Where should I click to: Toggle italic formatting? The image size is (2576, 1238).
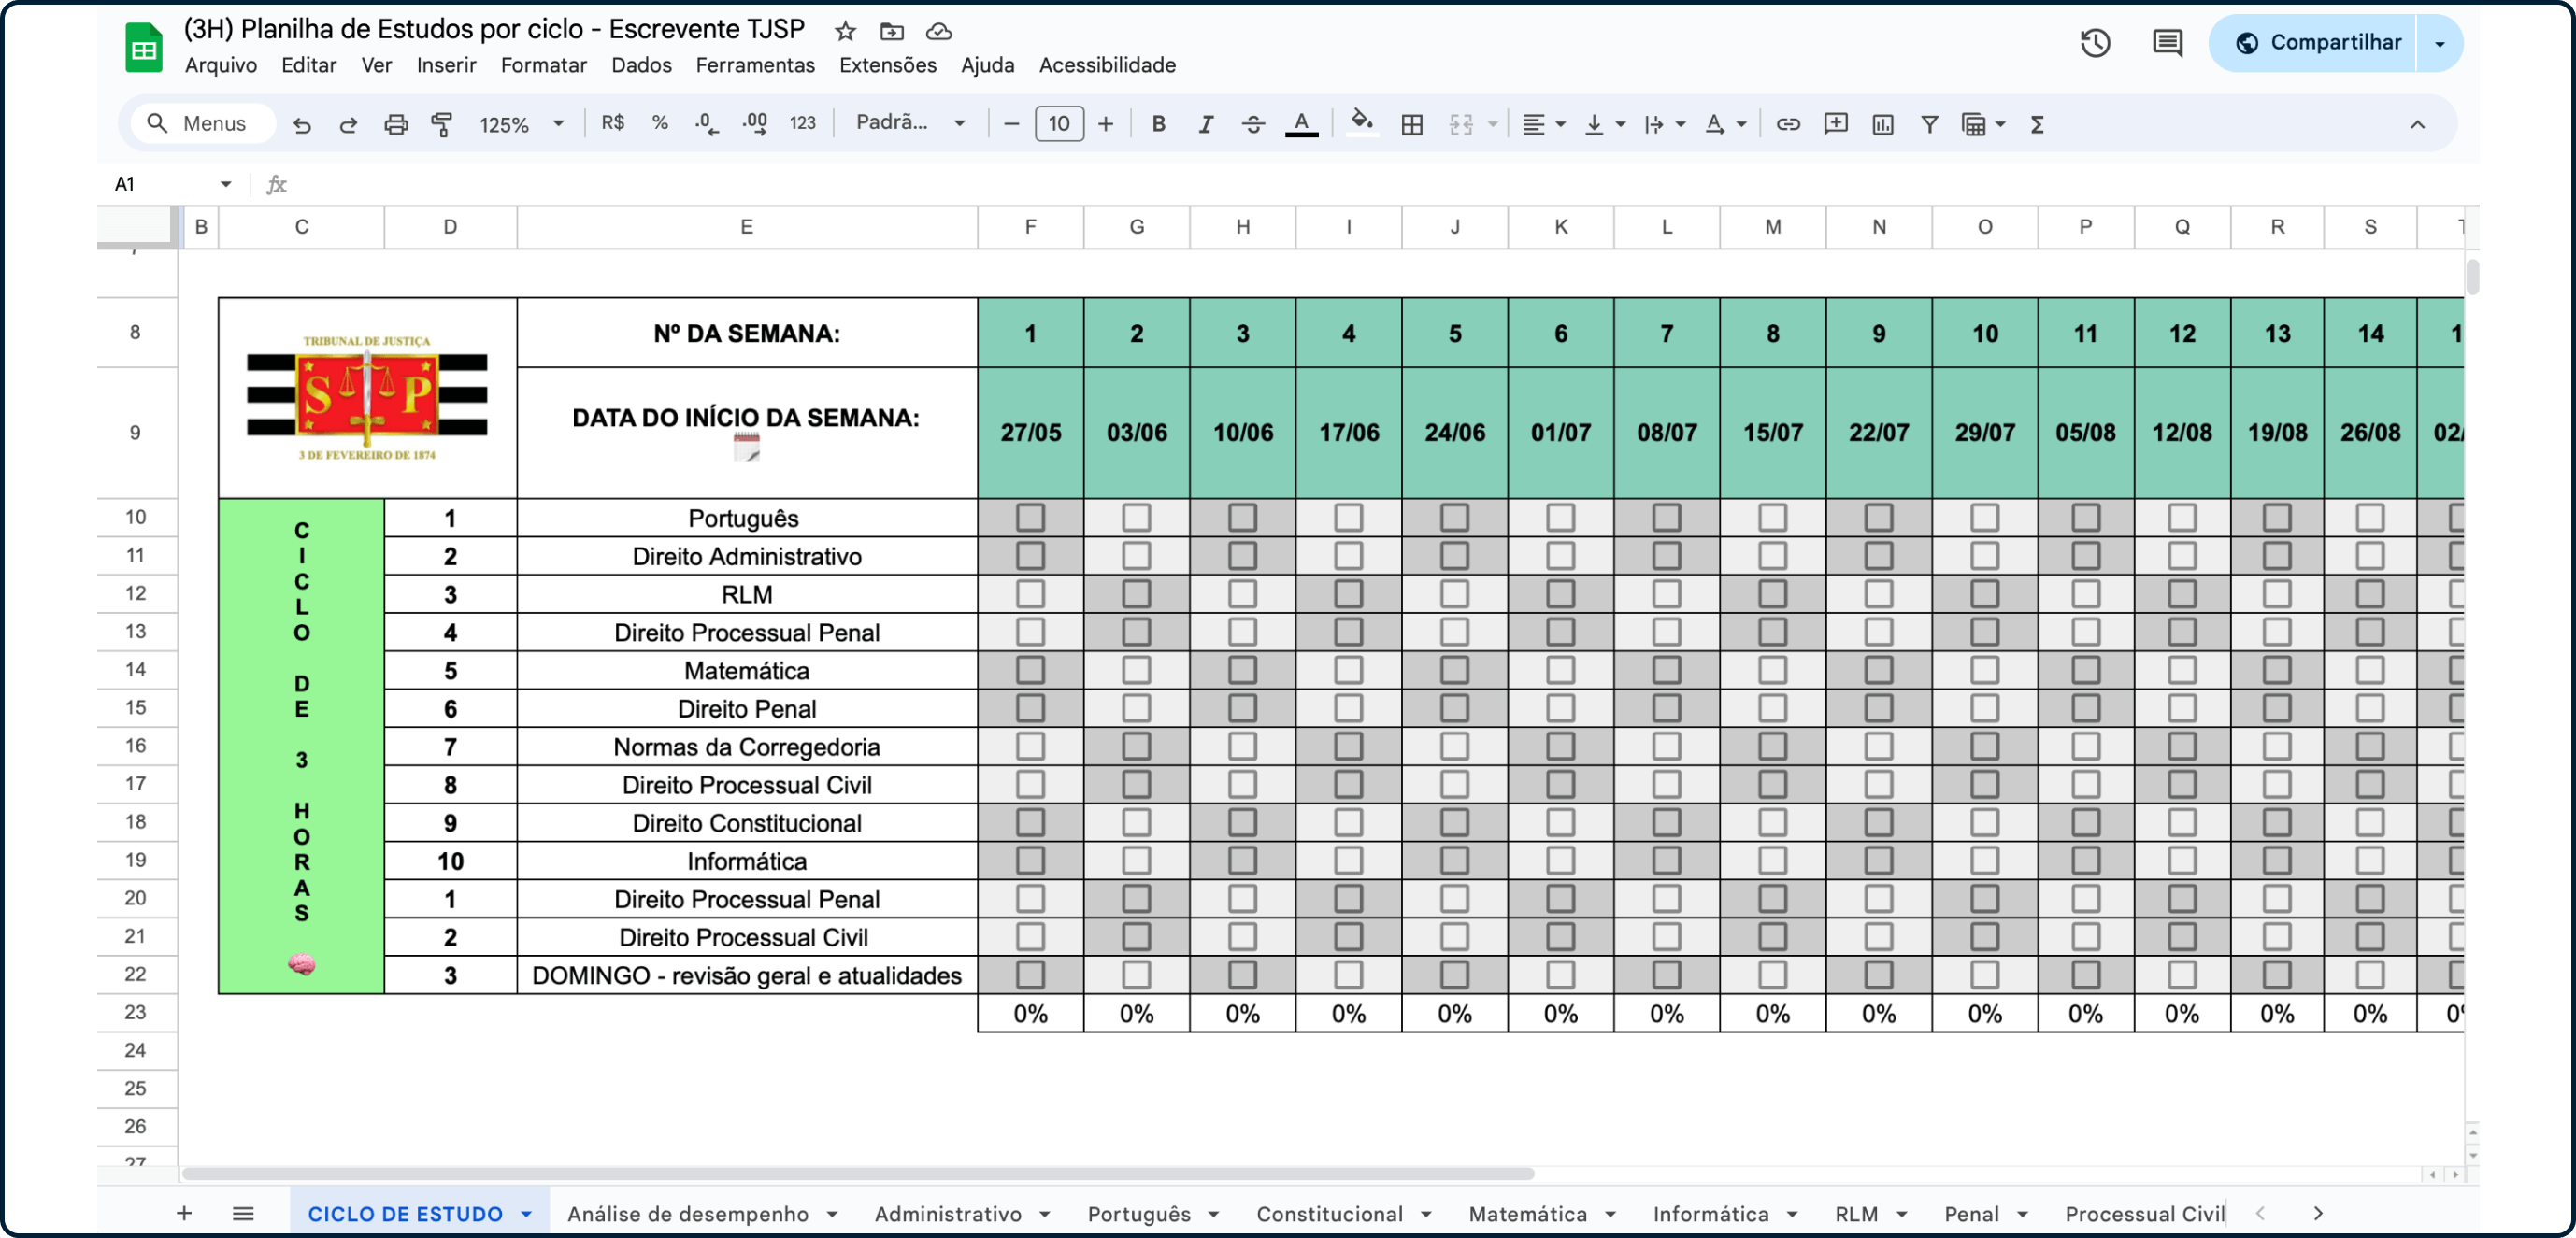point(1206,124)
